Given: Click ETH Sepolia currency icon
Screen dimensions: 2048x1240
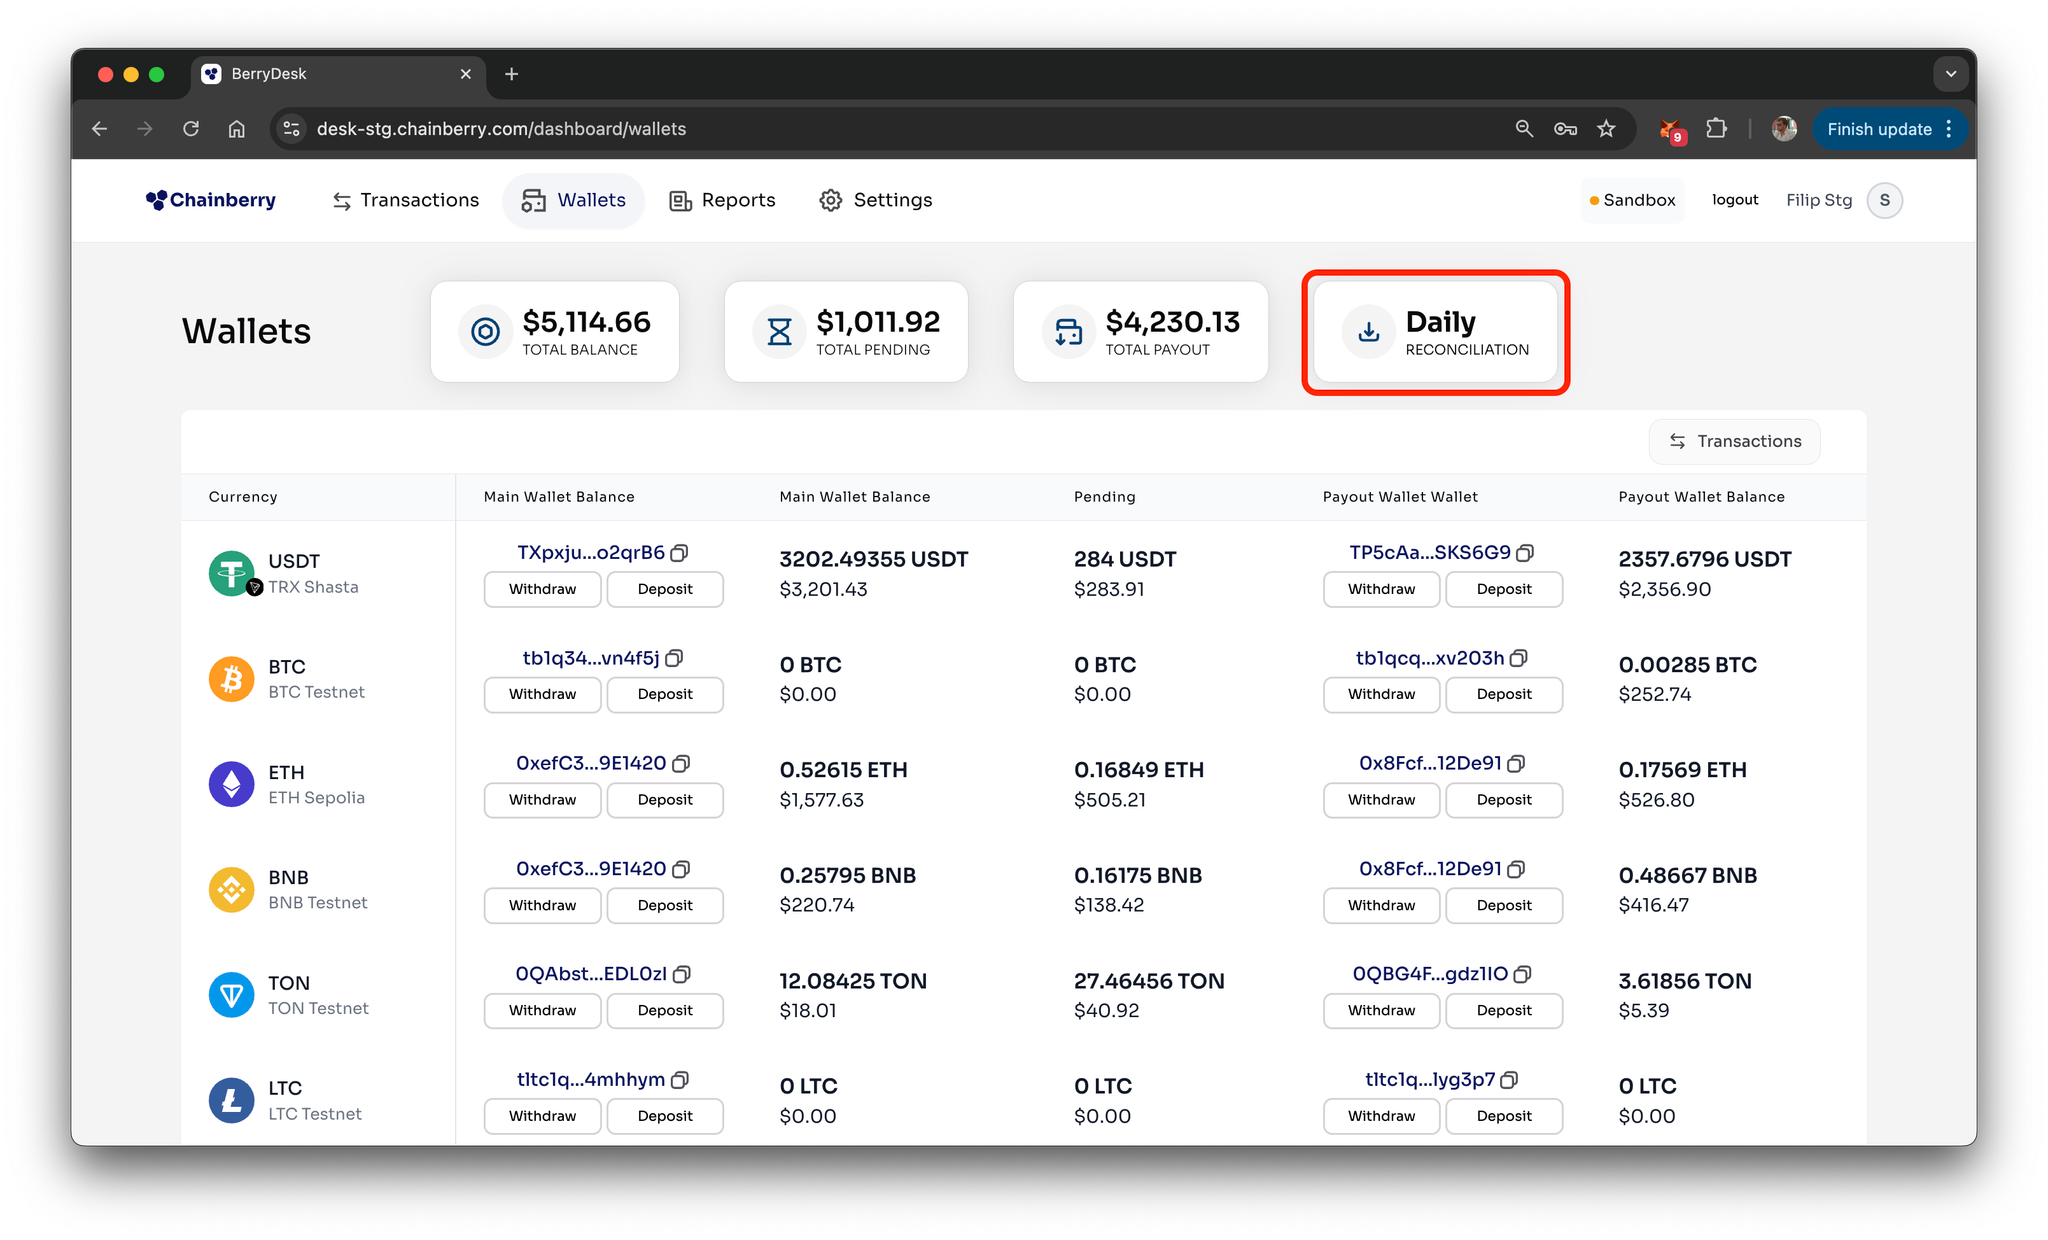Looking at the screenshot, I should click(x=231, y=784).
